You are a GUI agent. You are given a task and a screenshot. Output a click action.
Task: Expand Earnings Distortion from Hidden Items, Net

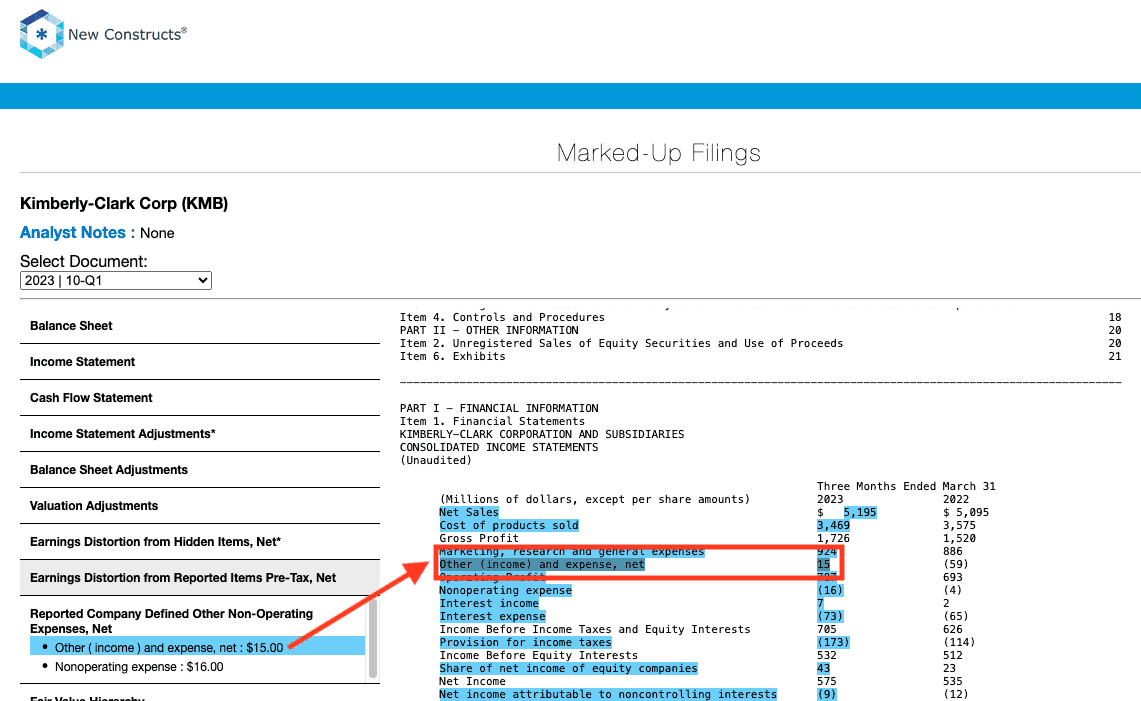[x=200, y=542]
